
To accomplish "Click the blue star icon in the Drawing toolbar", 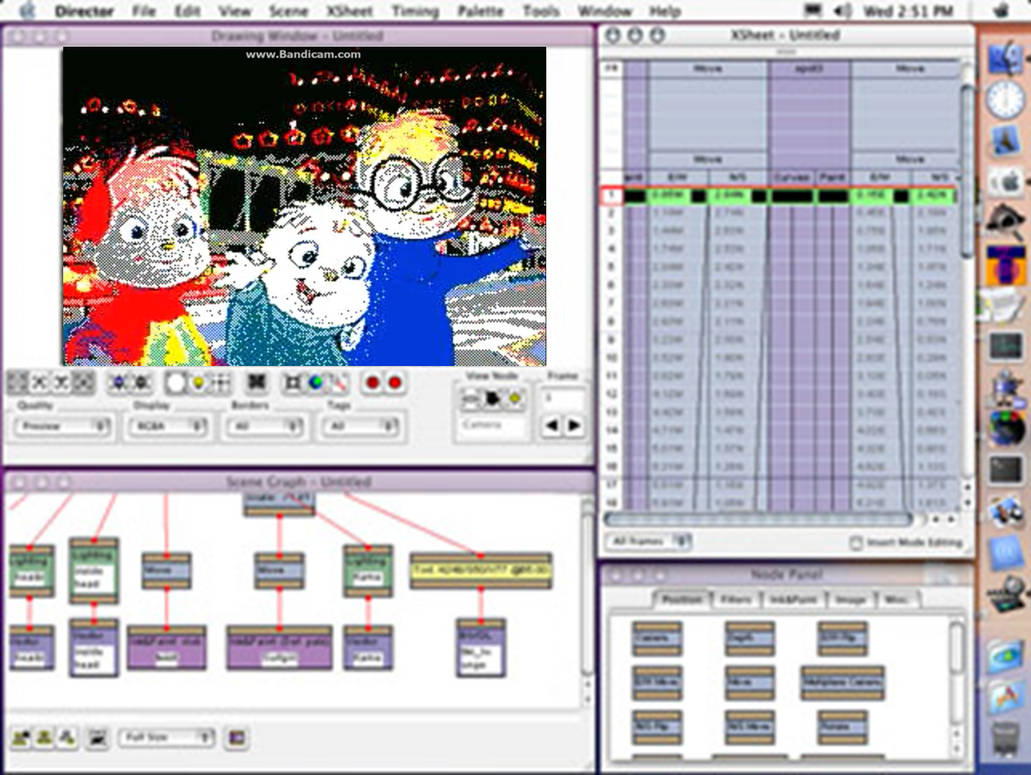I will click(x=119, y=383).
